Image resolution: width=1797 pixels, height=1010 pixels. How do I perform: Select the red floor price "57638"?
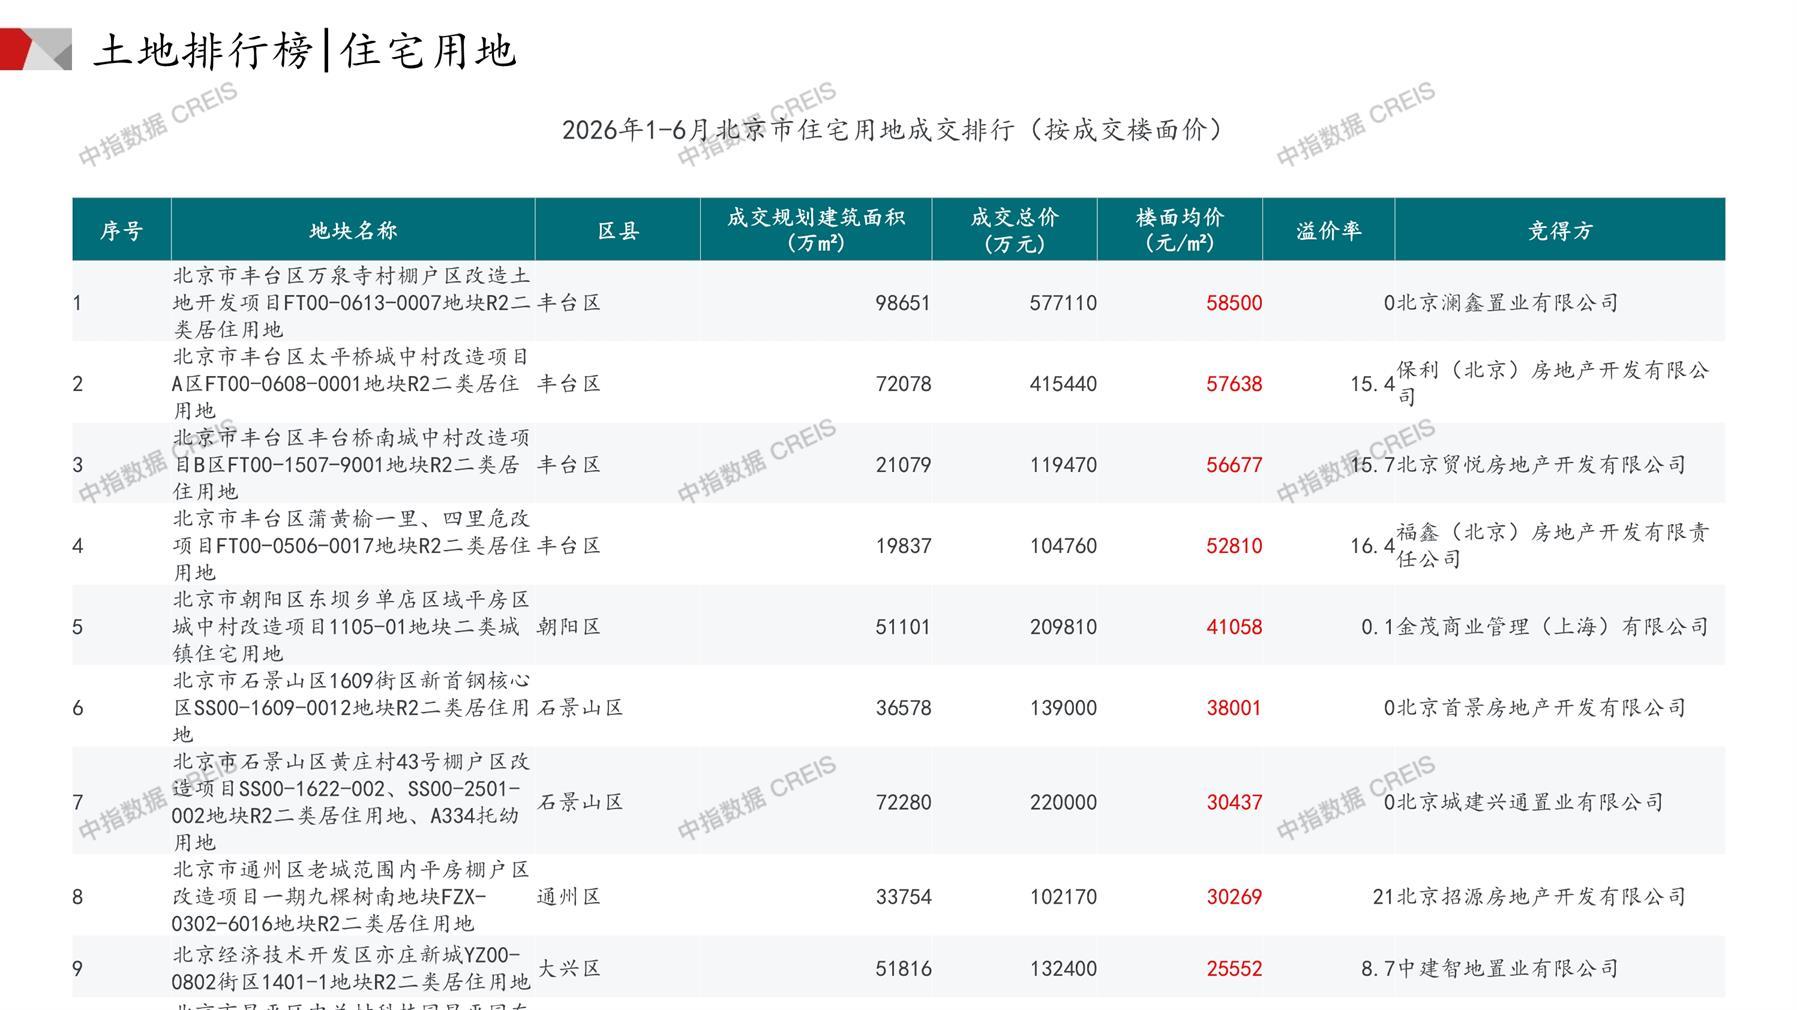coord(1234,384)
